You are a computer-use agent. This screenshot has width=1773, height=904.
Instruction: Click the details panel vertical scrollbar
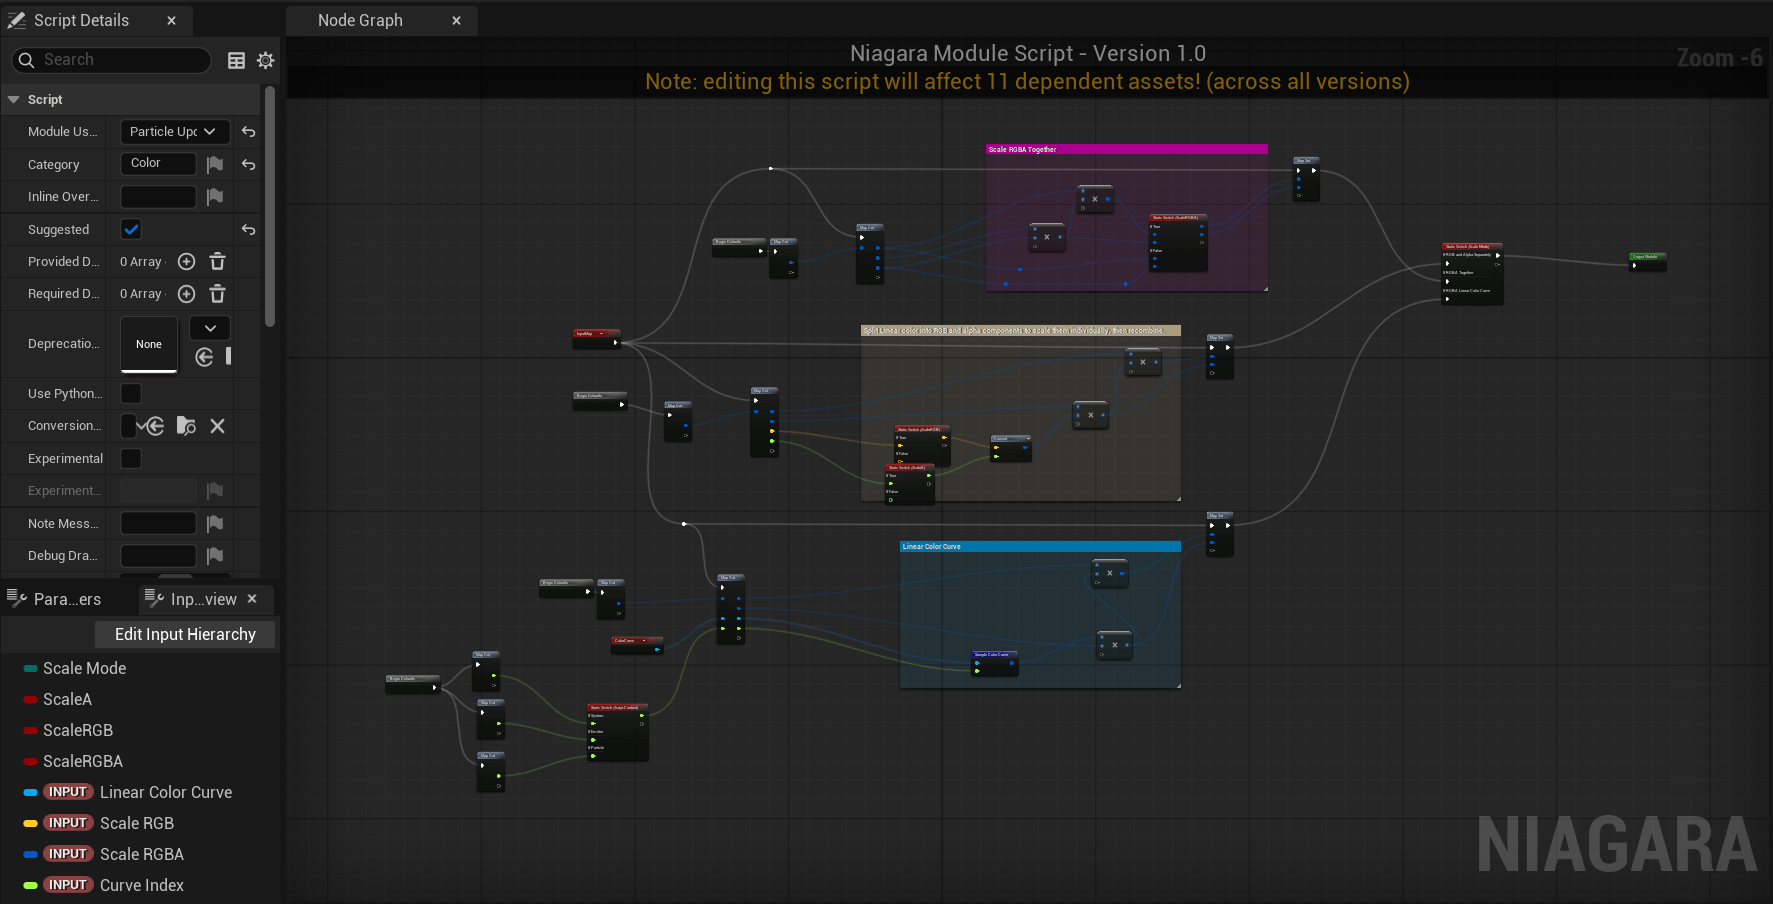[270, 207]
